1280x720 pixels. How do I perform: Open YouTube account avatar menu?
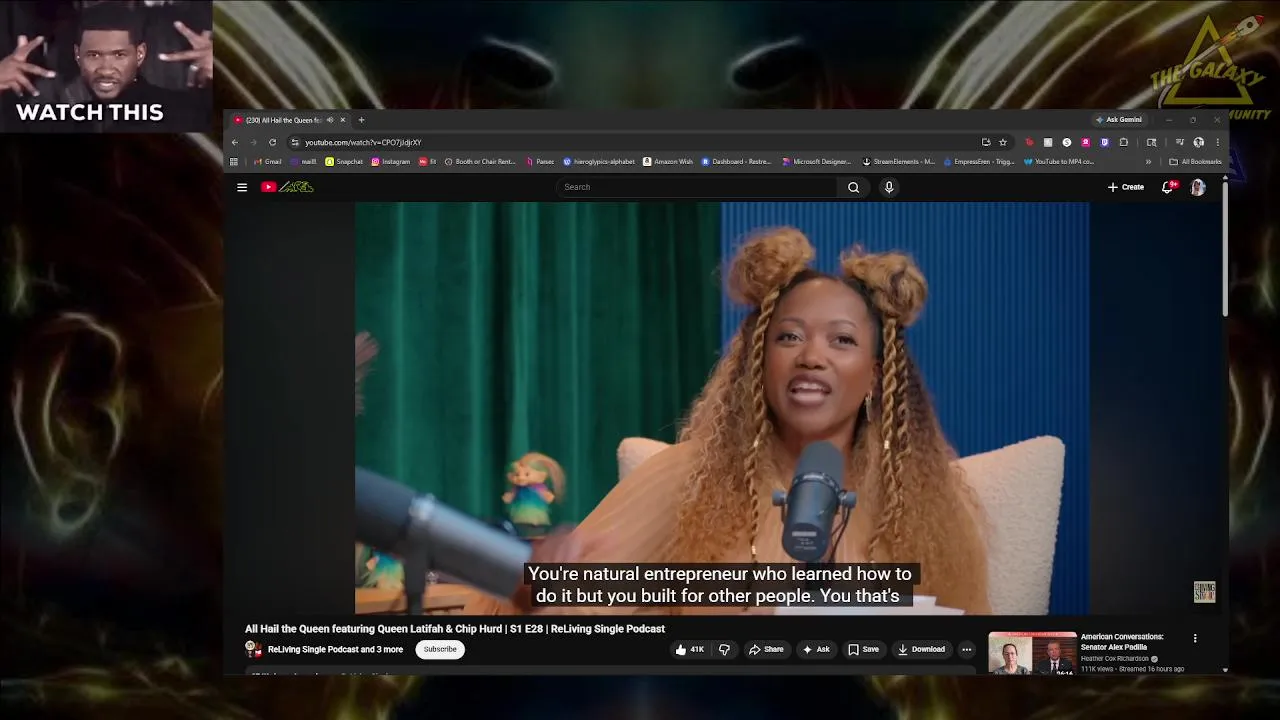1198,187
